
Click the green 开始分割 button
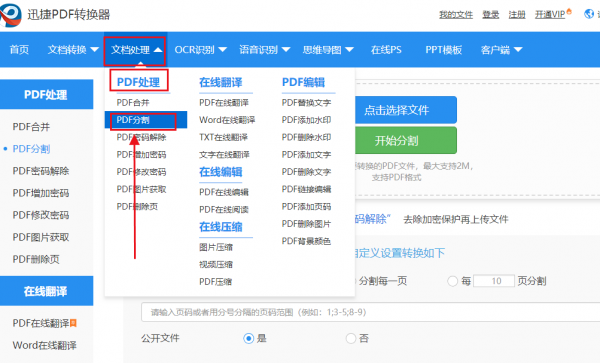click(x=406, y=140)
